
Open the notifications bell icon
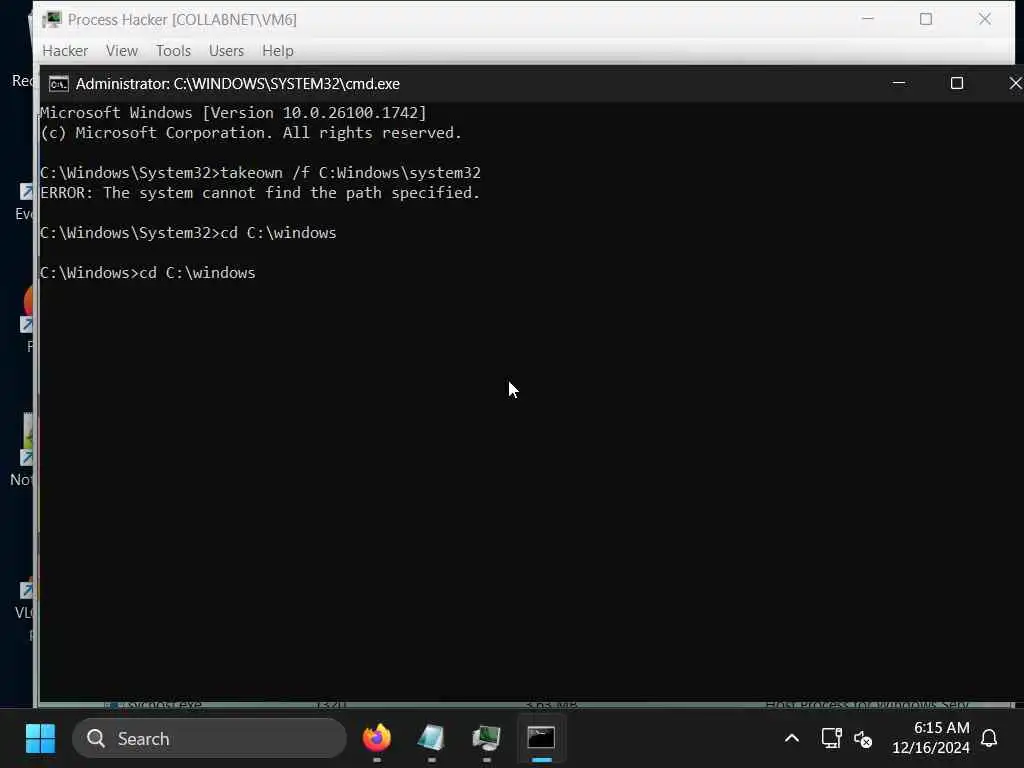click(x=989, y=739)
